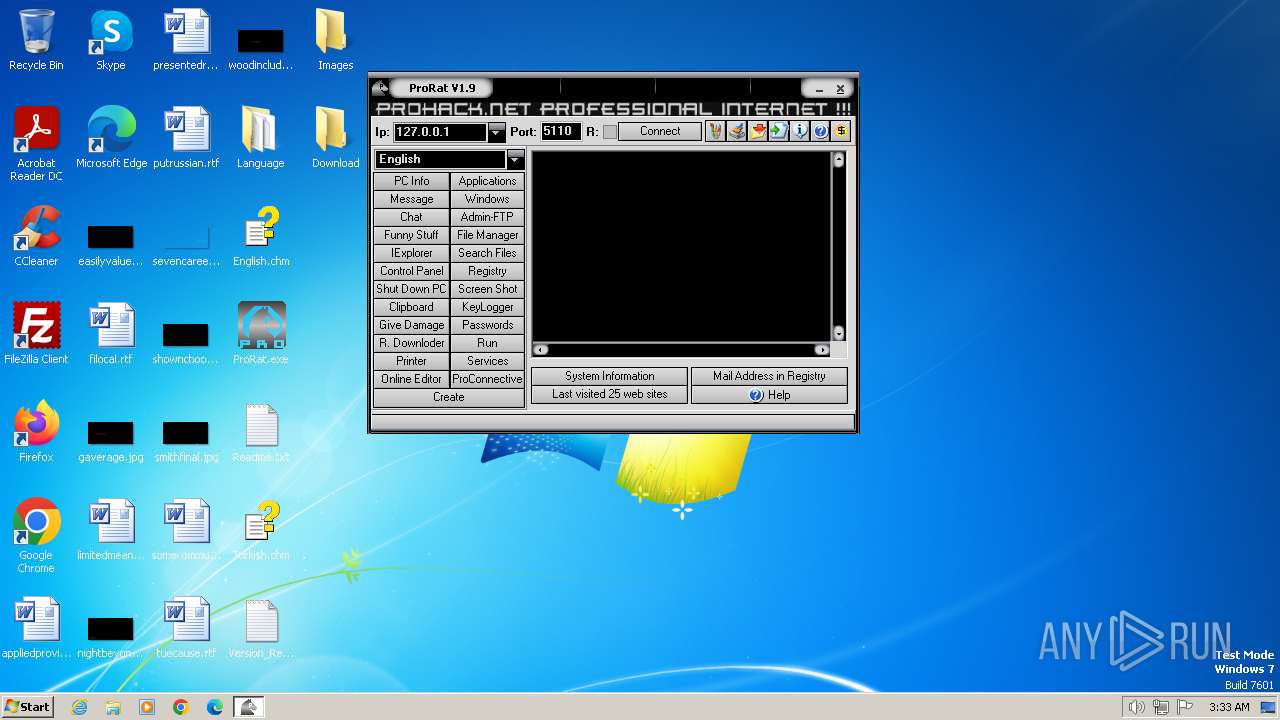The width and height of the screenshot is (1280, 720).
Task: Click the Ip field showing 127.0.0.1
Action: click(440, 132)
